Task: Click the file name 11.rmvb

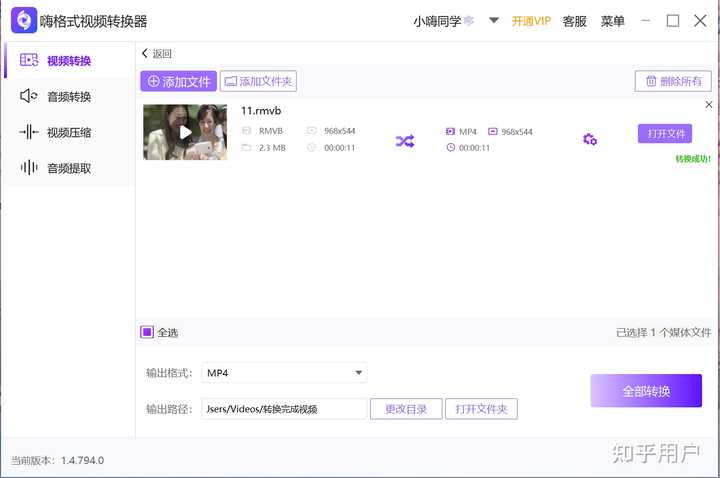Action: point(261,111)
